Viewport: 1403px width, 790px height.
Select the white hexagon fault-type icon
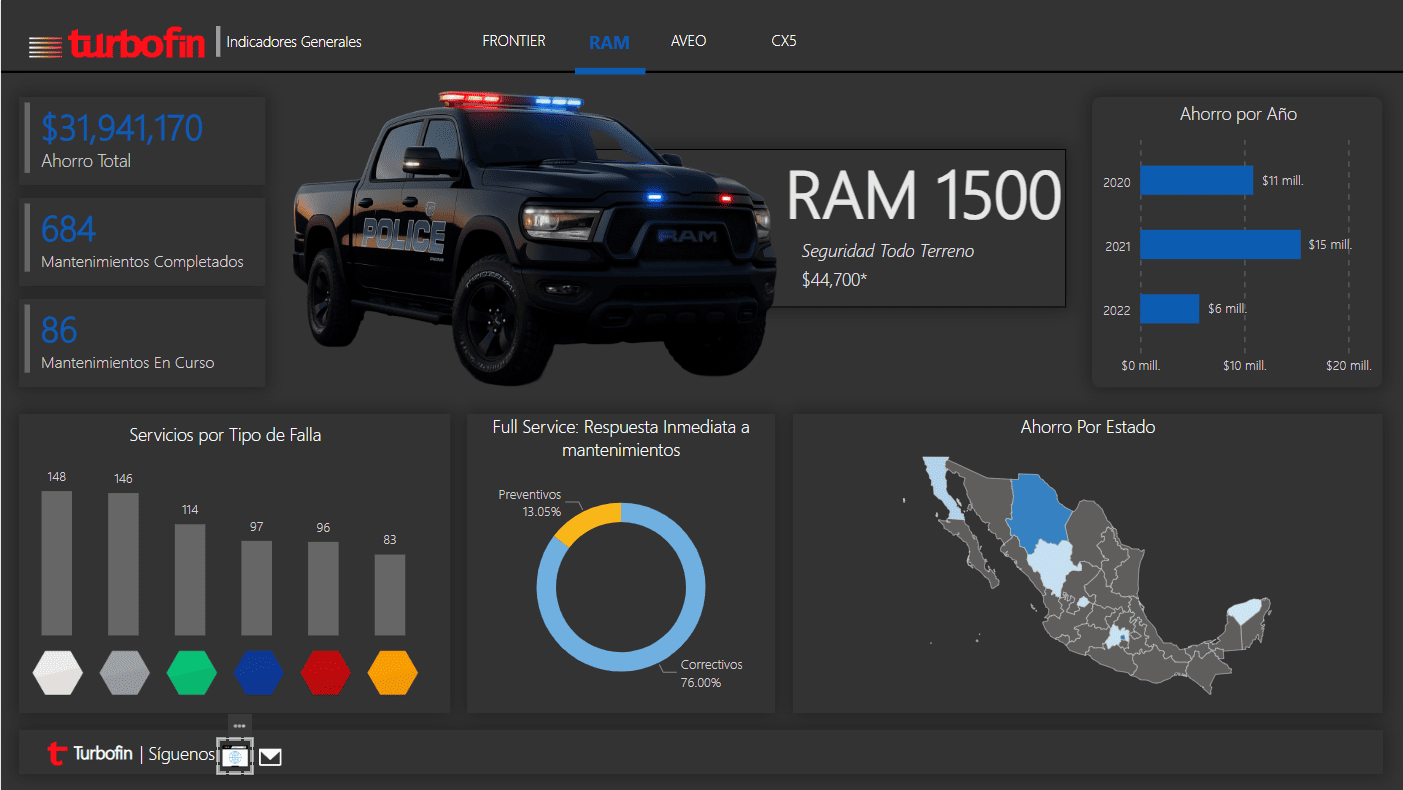tap(57, 672)
